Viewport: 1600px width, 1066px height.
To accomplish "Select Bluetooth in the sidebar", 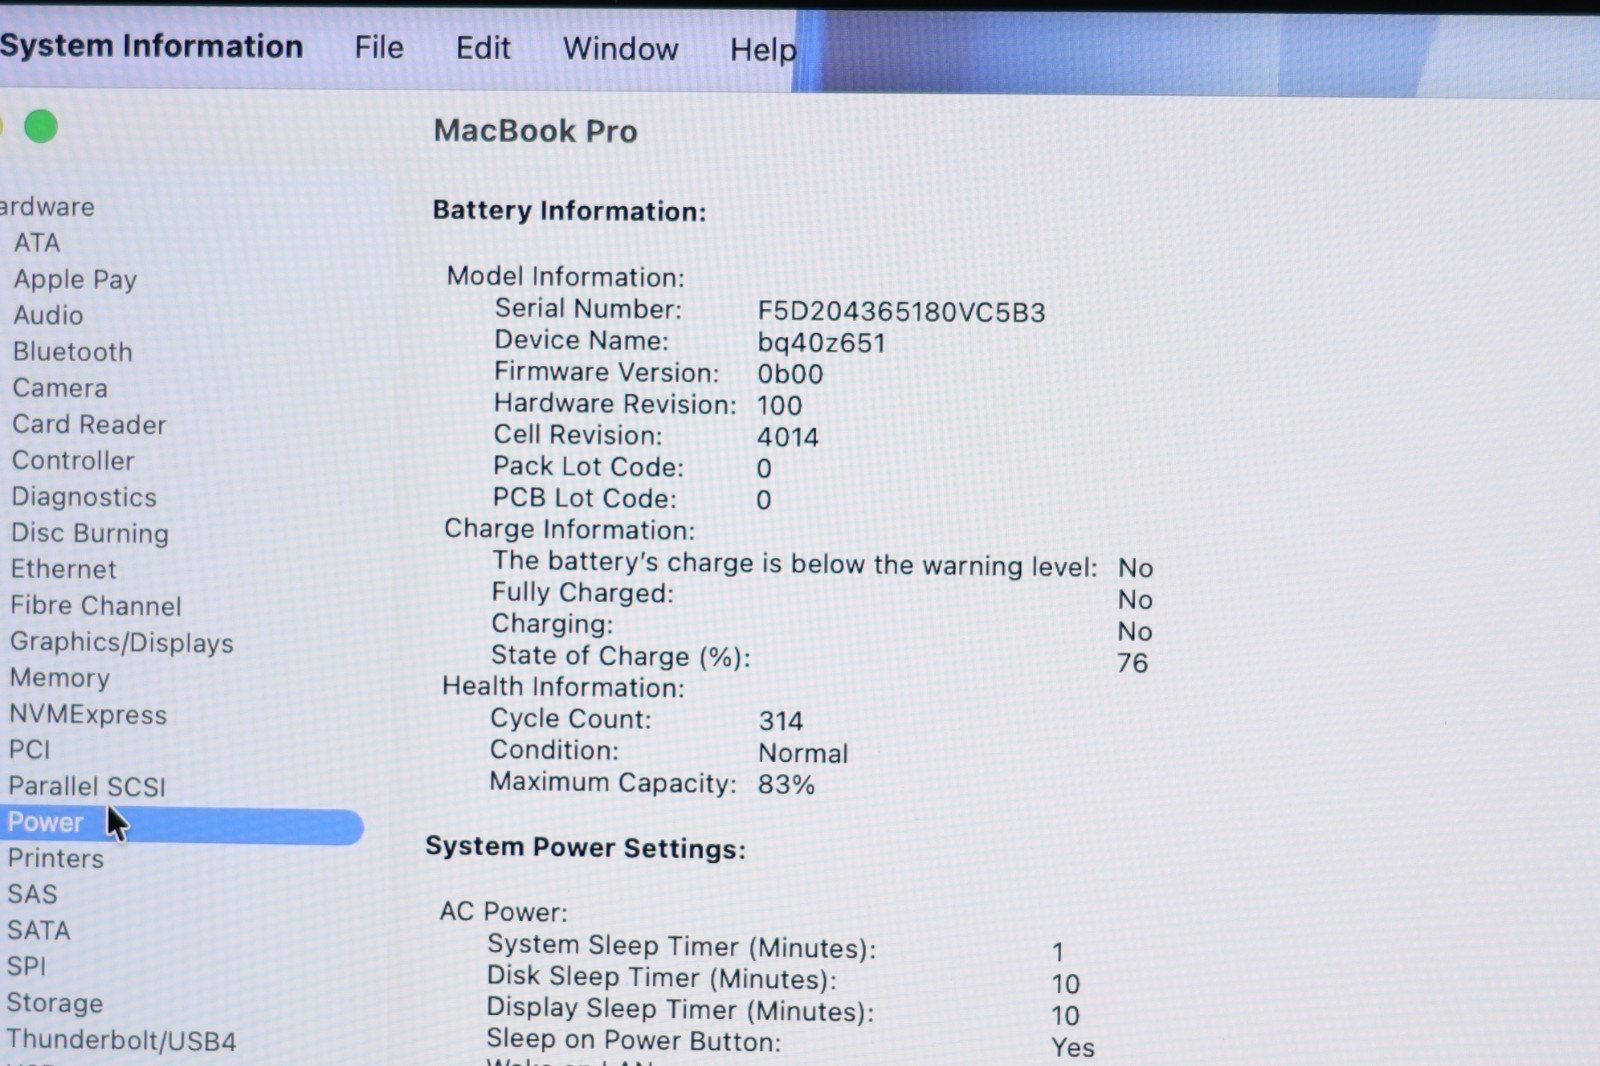I will pos(72,352).
